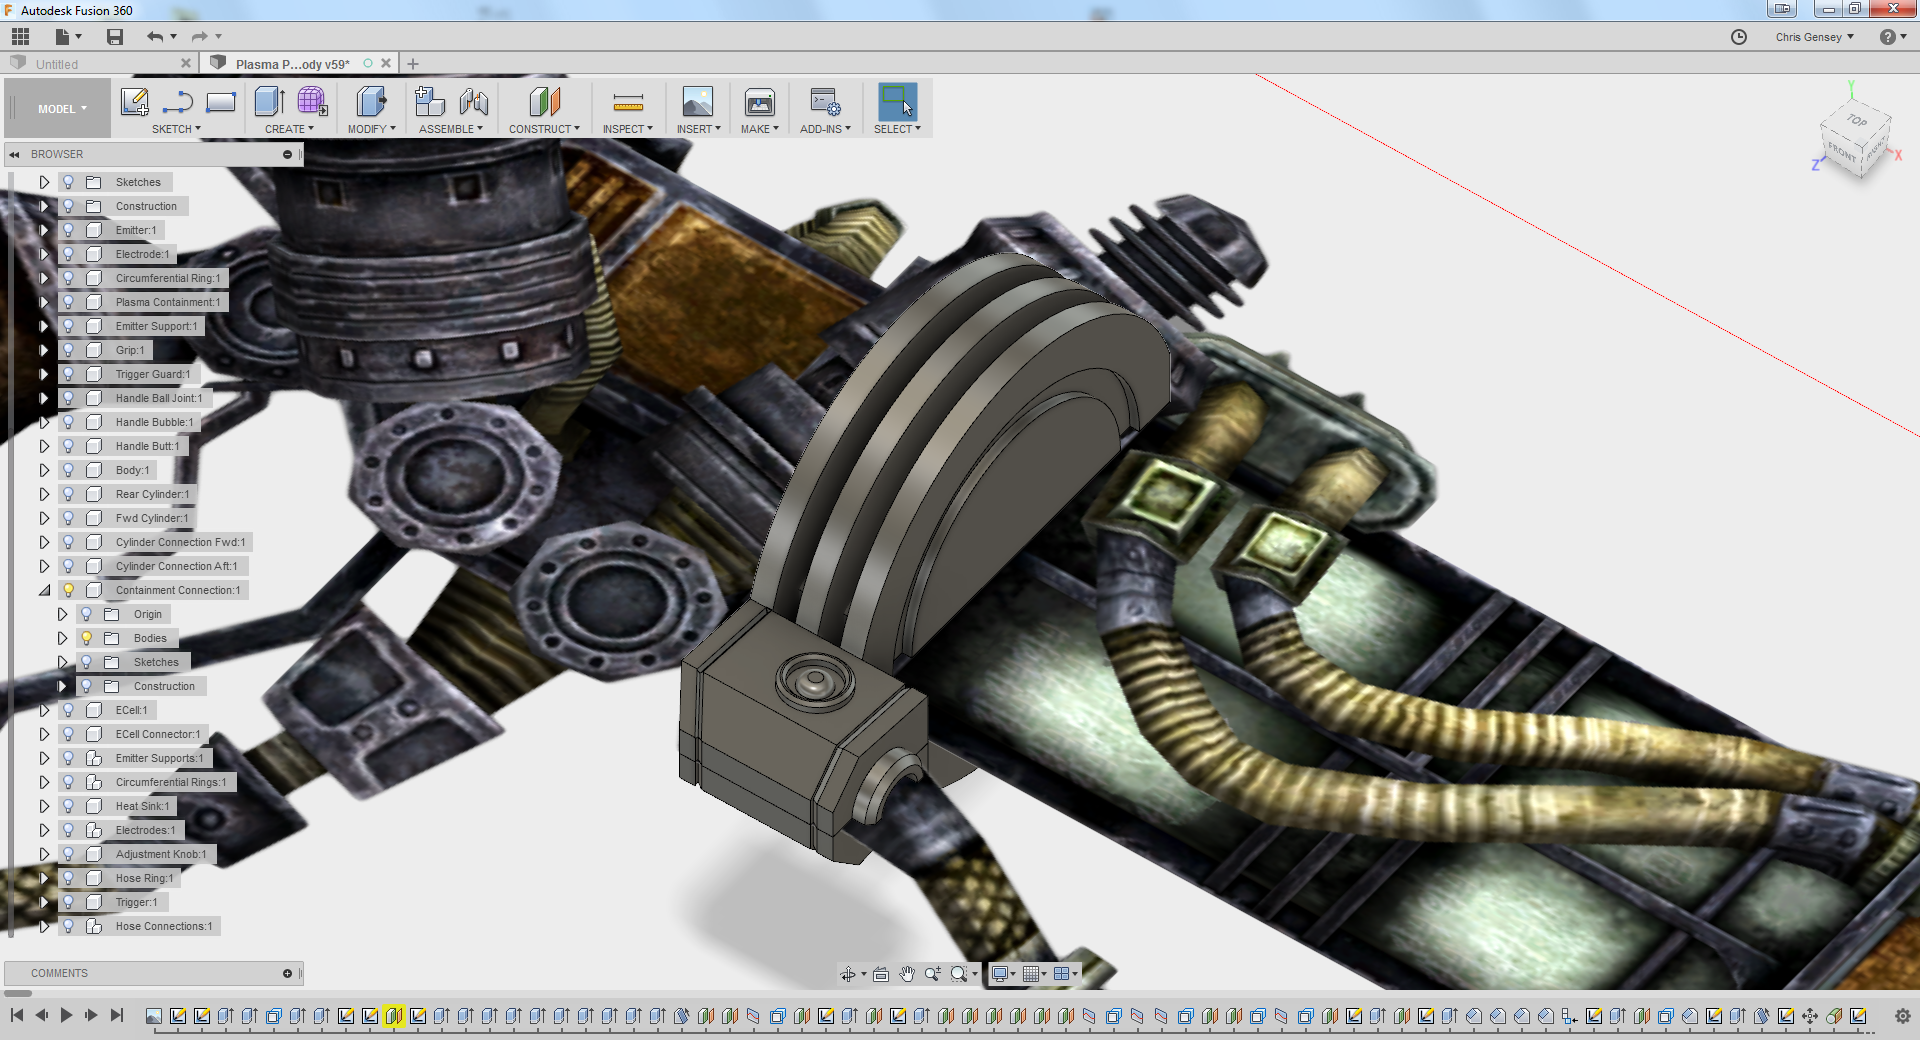
Task: Switch to the Untitled document tab
Action: [57, 64]
